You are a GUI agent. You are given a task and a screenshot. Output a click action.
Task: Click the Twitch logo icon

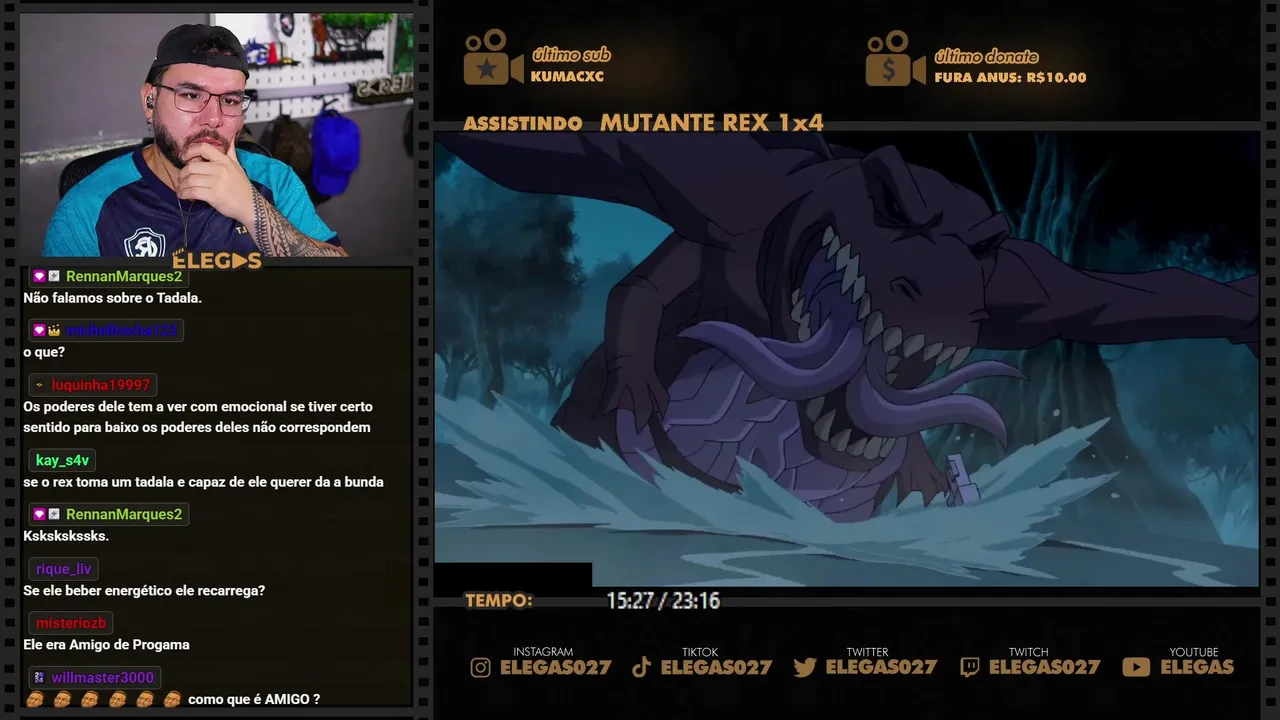click(969, 667)
